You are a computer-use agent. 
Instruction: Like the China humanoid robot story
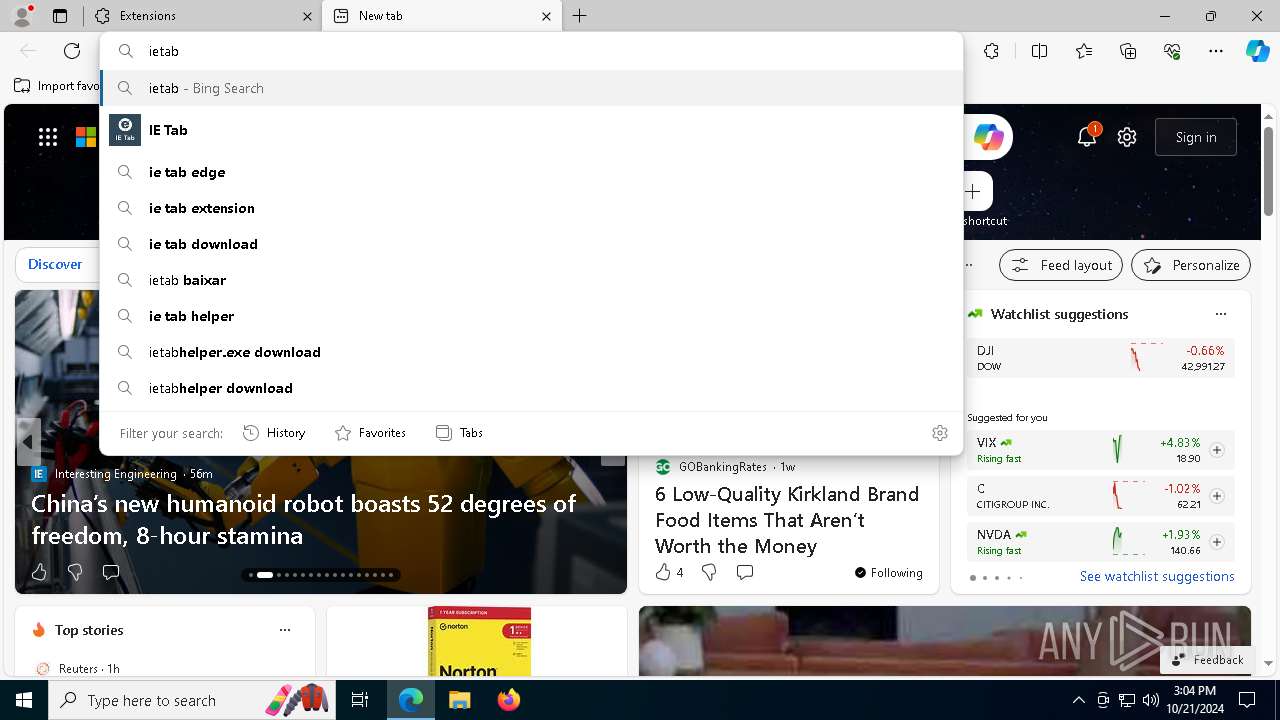(39, 572)
